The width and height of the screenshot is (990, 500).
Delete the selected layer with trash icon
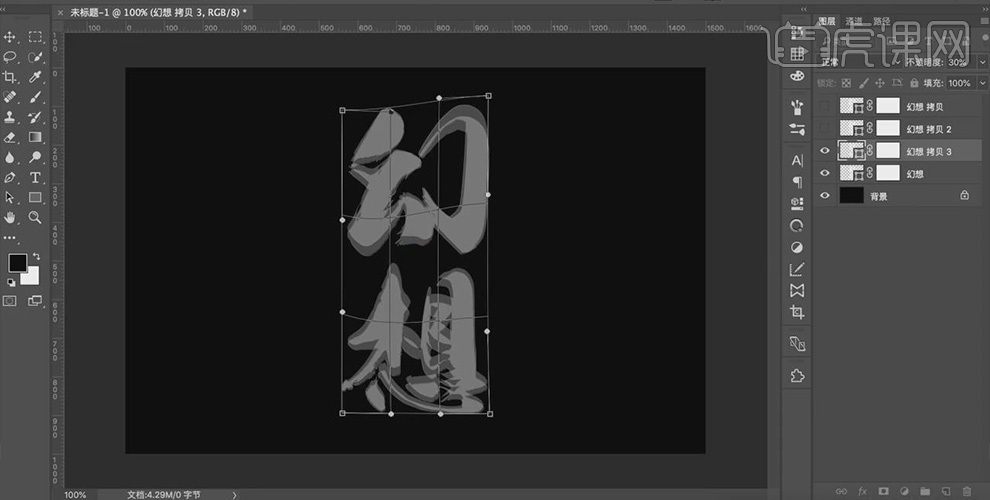point(967,491)
